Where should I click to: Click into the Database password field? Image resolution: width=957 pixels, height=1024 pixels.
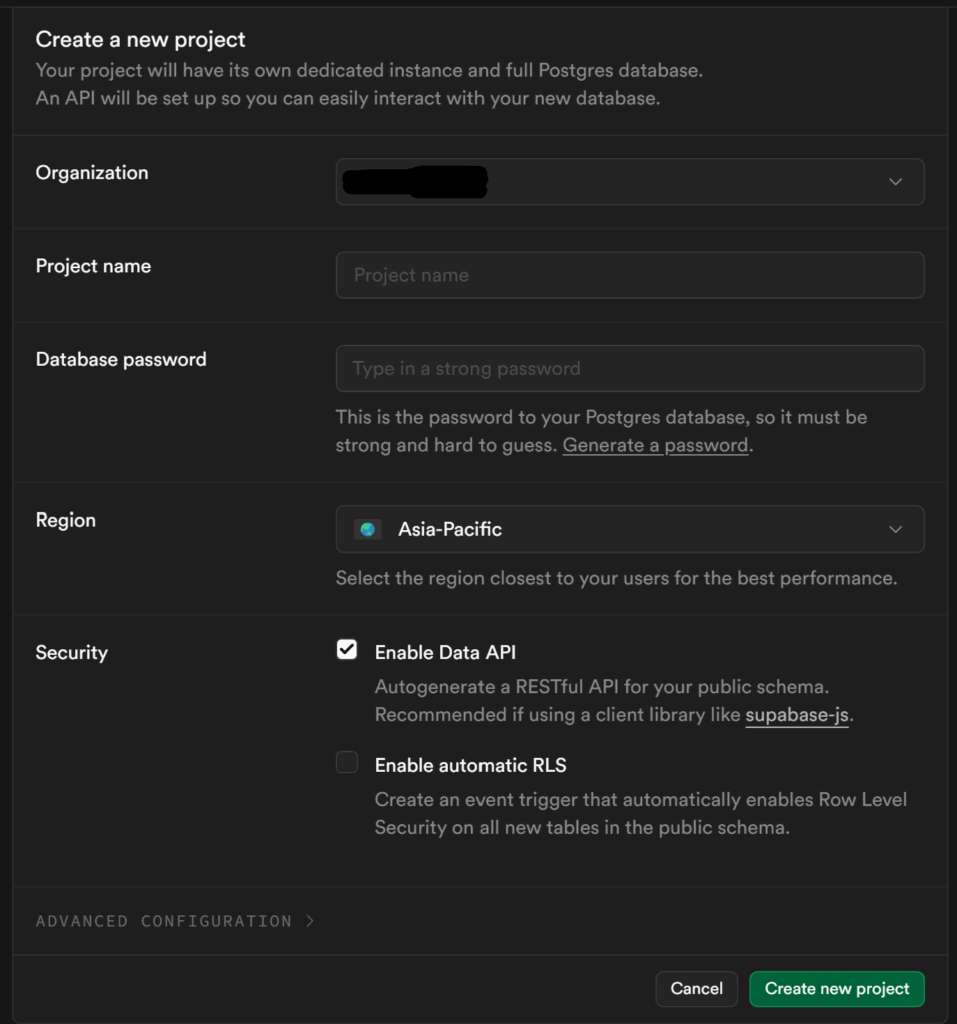(x=630, y=368)
